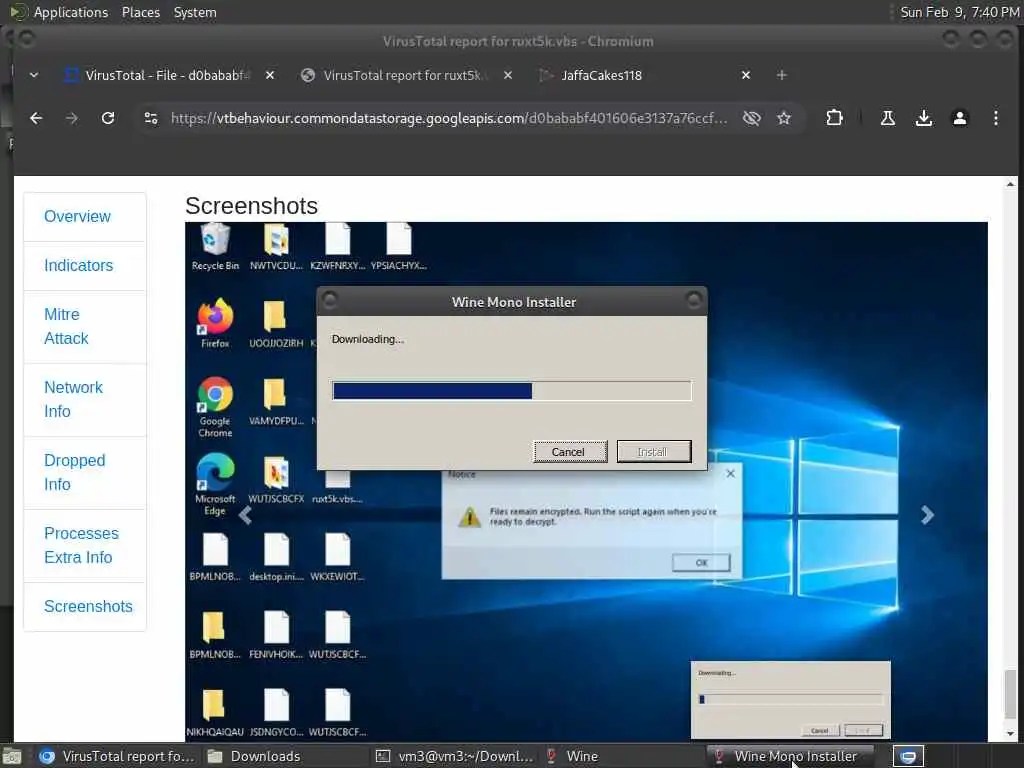Click the small Downloading dialog thumbnail in the screenshot
Screen dimensions: 1024x768
(791, 699)
